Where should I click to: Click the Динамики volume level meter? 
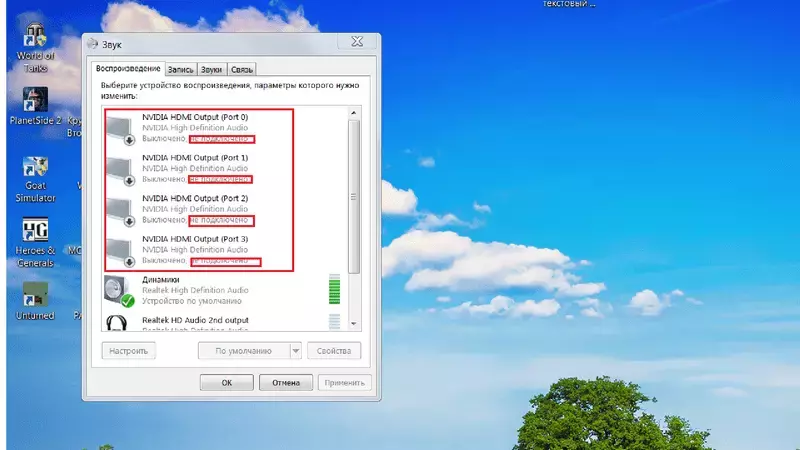click(x=335, y=289)
